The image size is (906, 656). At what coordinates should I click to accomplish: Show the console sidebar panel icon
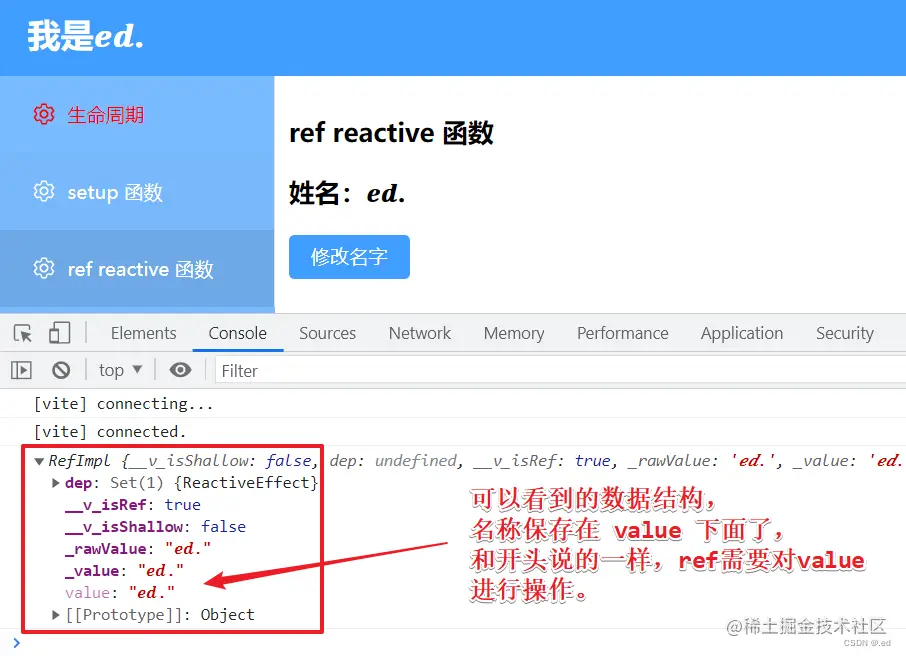pyautogui.click(x=21, y=370)
